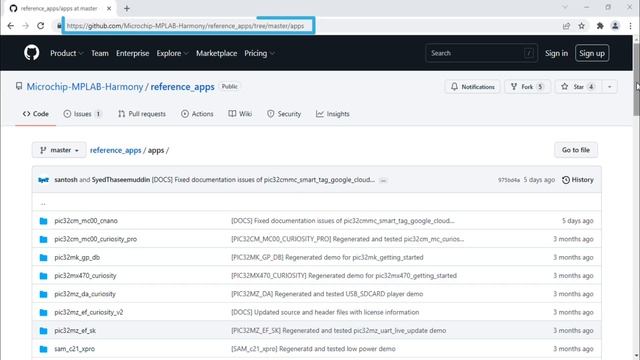Screen dimensions: 640x360
Task: Open the pic32mk_gp_db folder name
Action: coord(77,258)
